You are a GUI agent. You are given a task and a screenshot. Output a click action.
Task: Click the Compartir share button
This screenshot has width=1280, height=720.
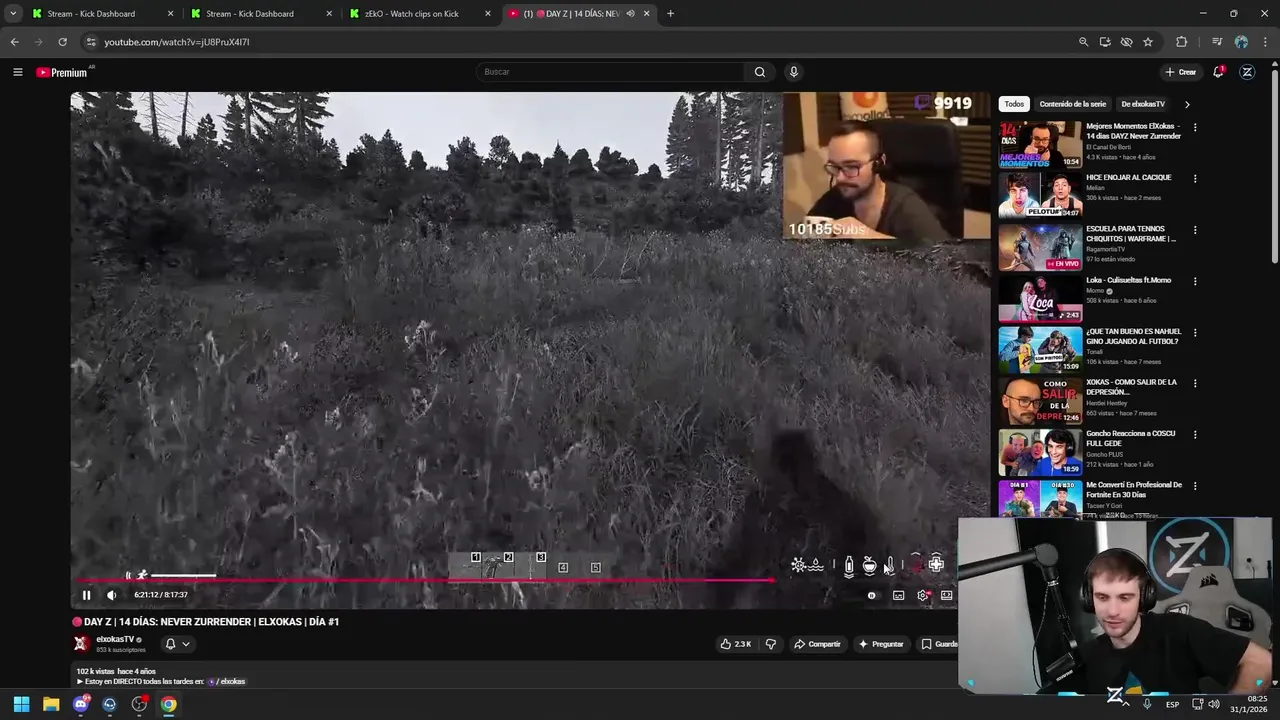click(x=817, y=644)
